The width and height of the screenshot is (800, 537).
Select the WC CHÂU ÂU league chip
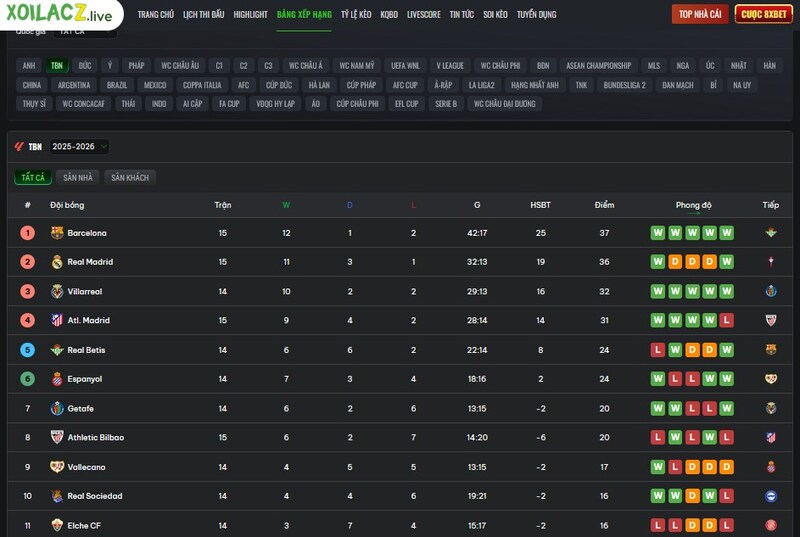pyautogui.click(x=179, y=65)
